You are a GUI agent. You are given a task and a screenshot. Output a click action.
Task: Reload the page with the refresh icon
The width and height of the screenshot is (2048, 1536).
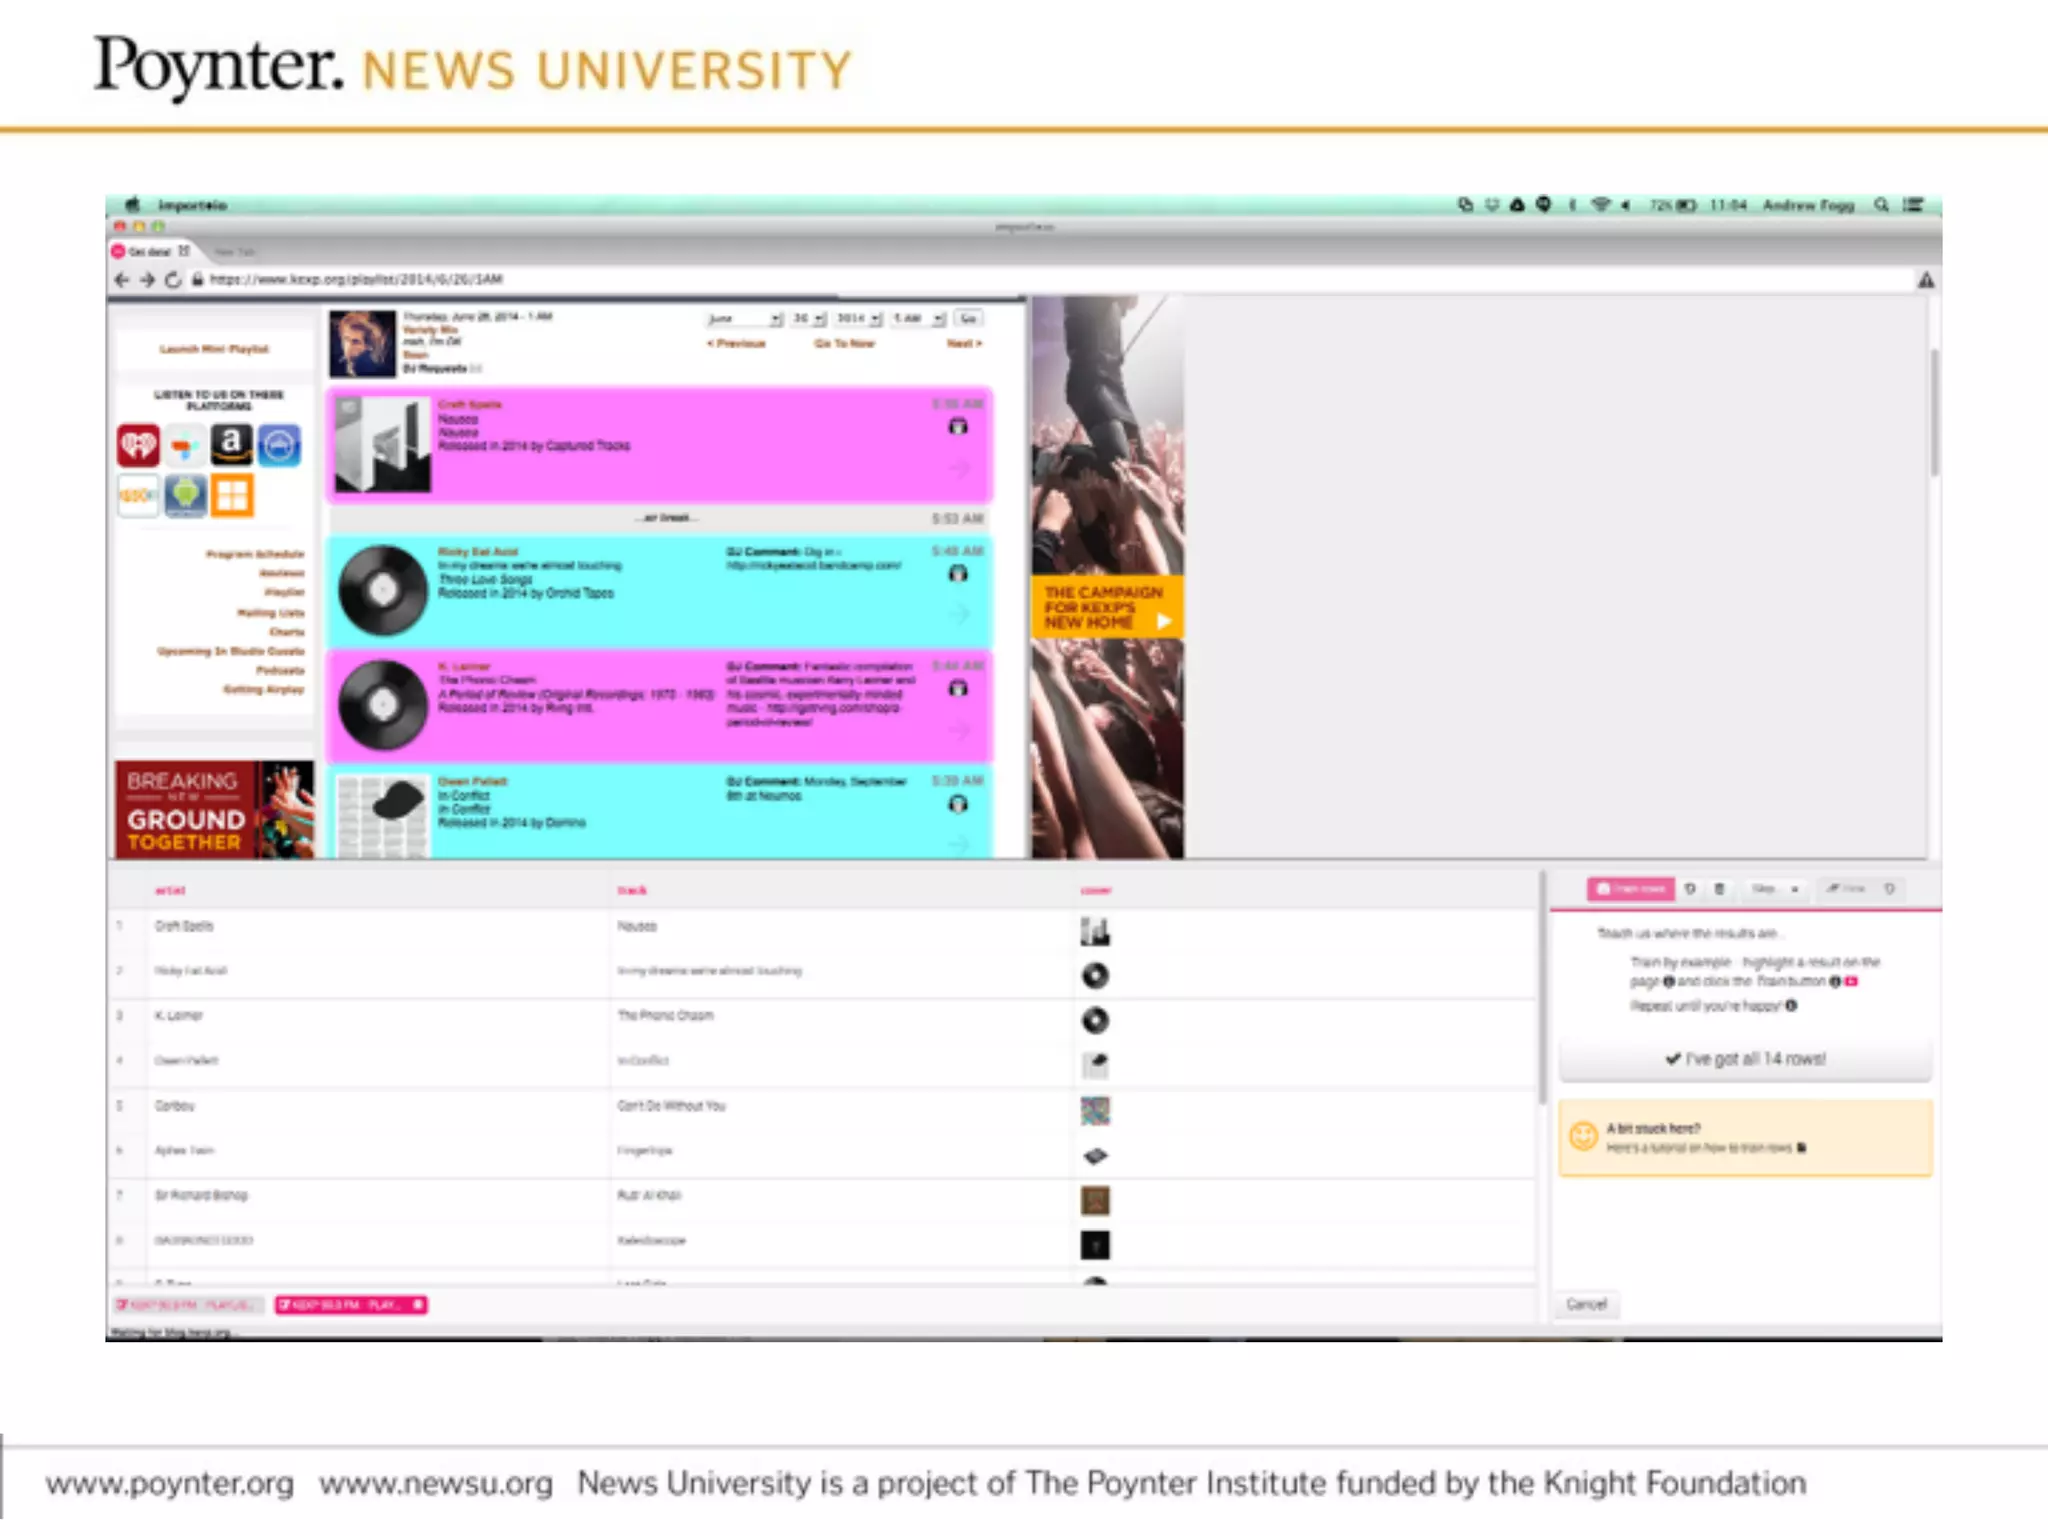click(x=173, y=280)
